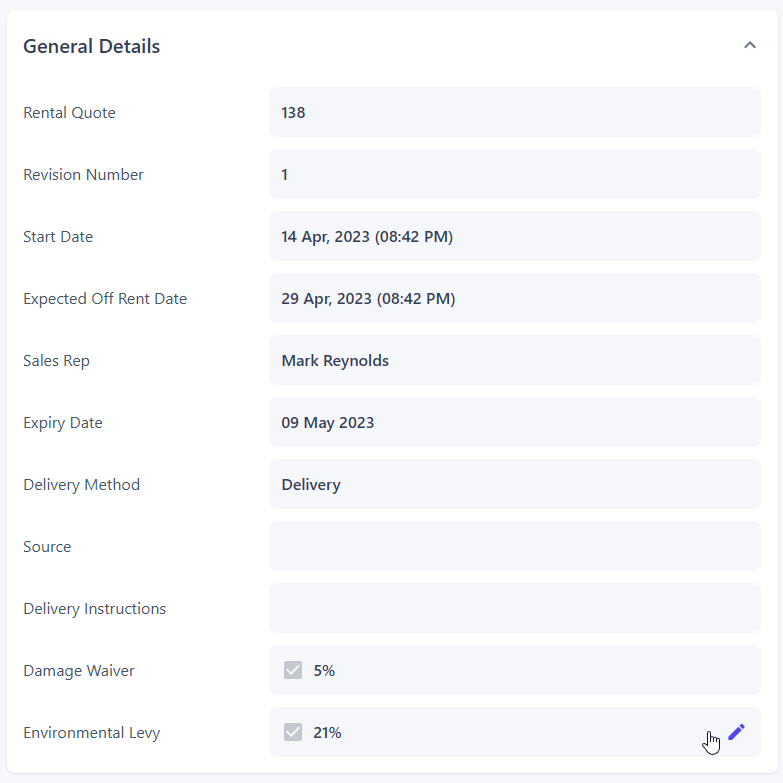
Task: Select the field showing 09 May 2023
Action: (514, 422)
